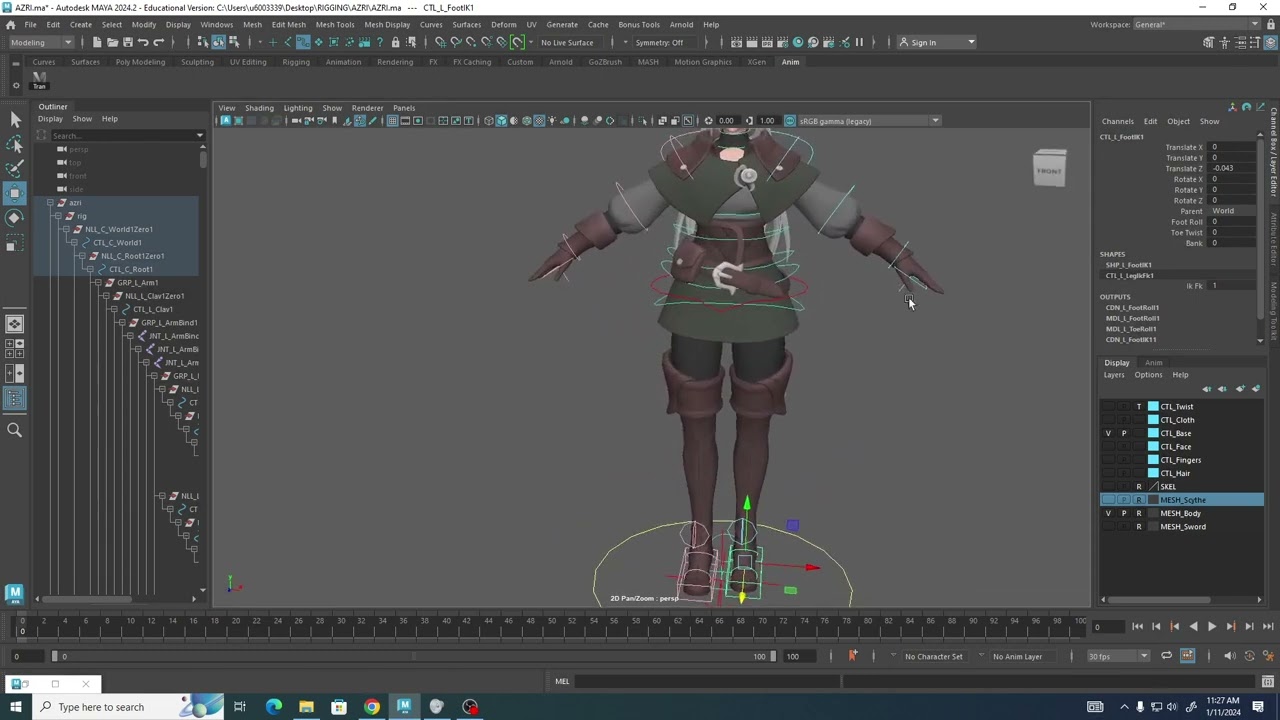
Task: Open the Shading menu in viewport panel
Action: (x=259, y=108)
